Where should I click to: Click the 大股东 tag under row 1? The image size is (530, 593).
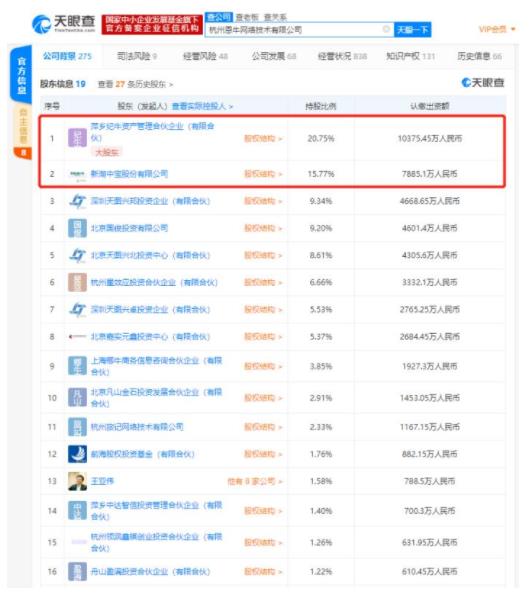107,152
